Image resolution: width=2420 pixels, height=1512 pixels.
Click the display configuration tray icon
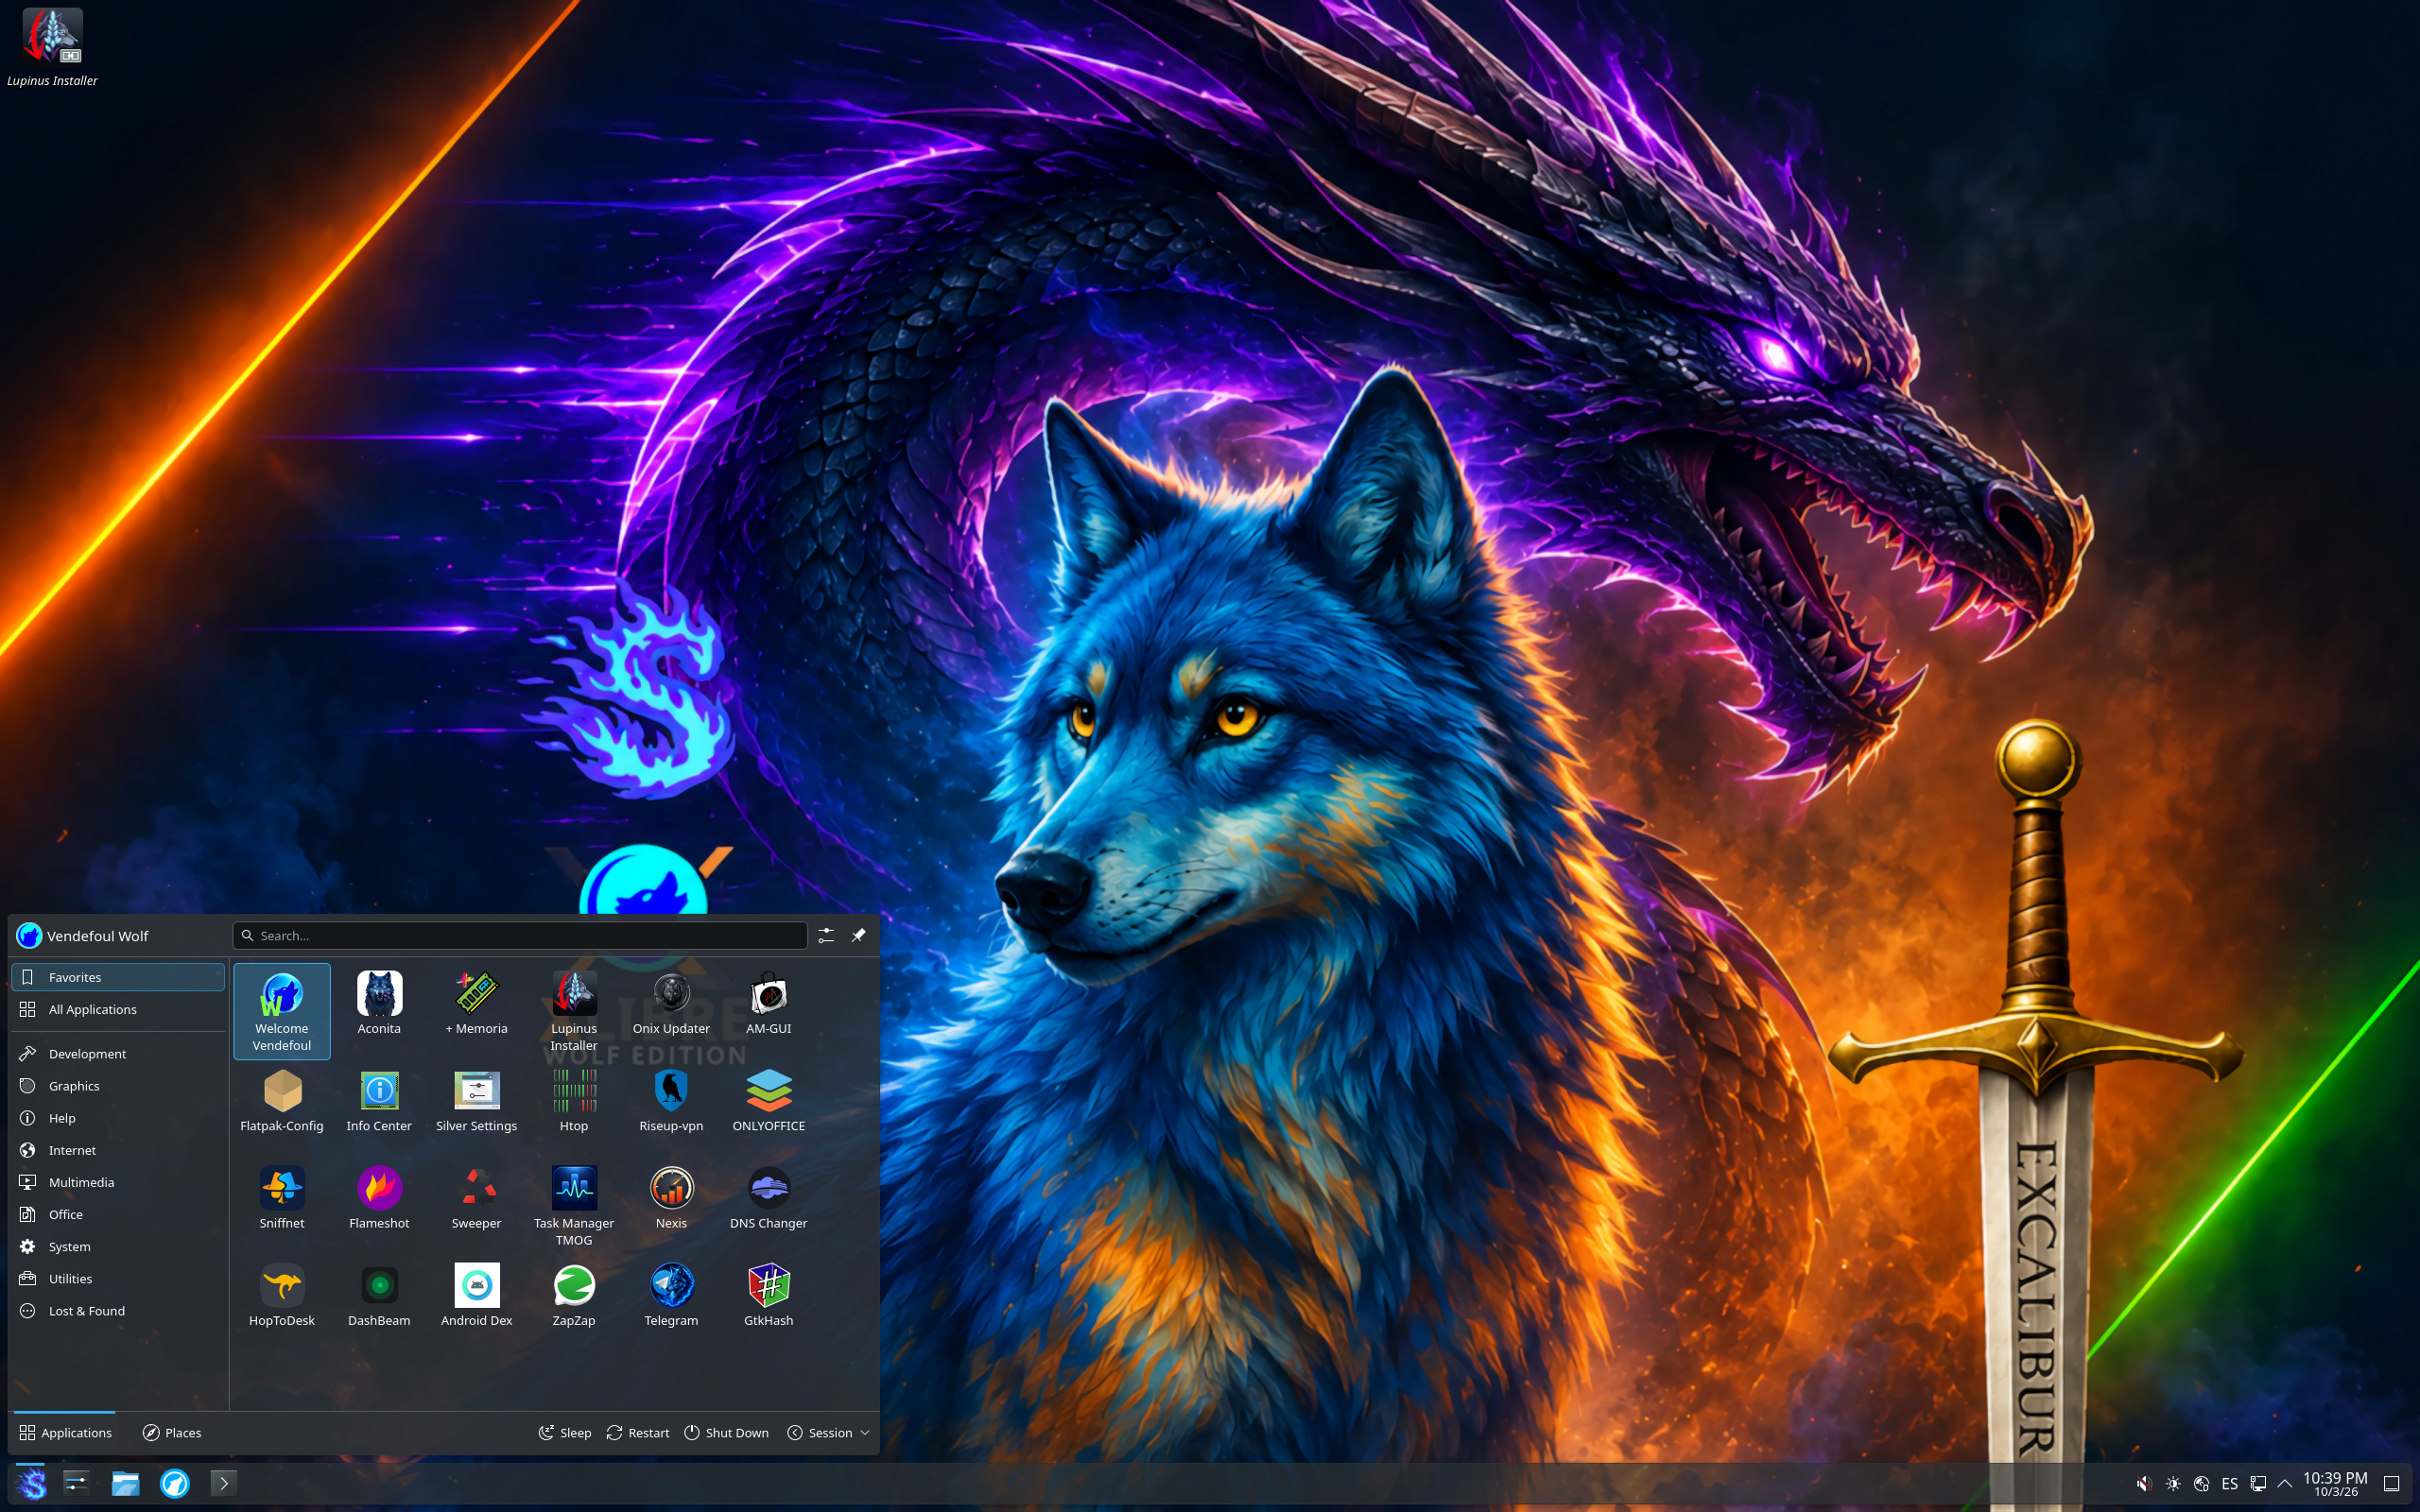(x=2257, y=1483)
